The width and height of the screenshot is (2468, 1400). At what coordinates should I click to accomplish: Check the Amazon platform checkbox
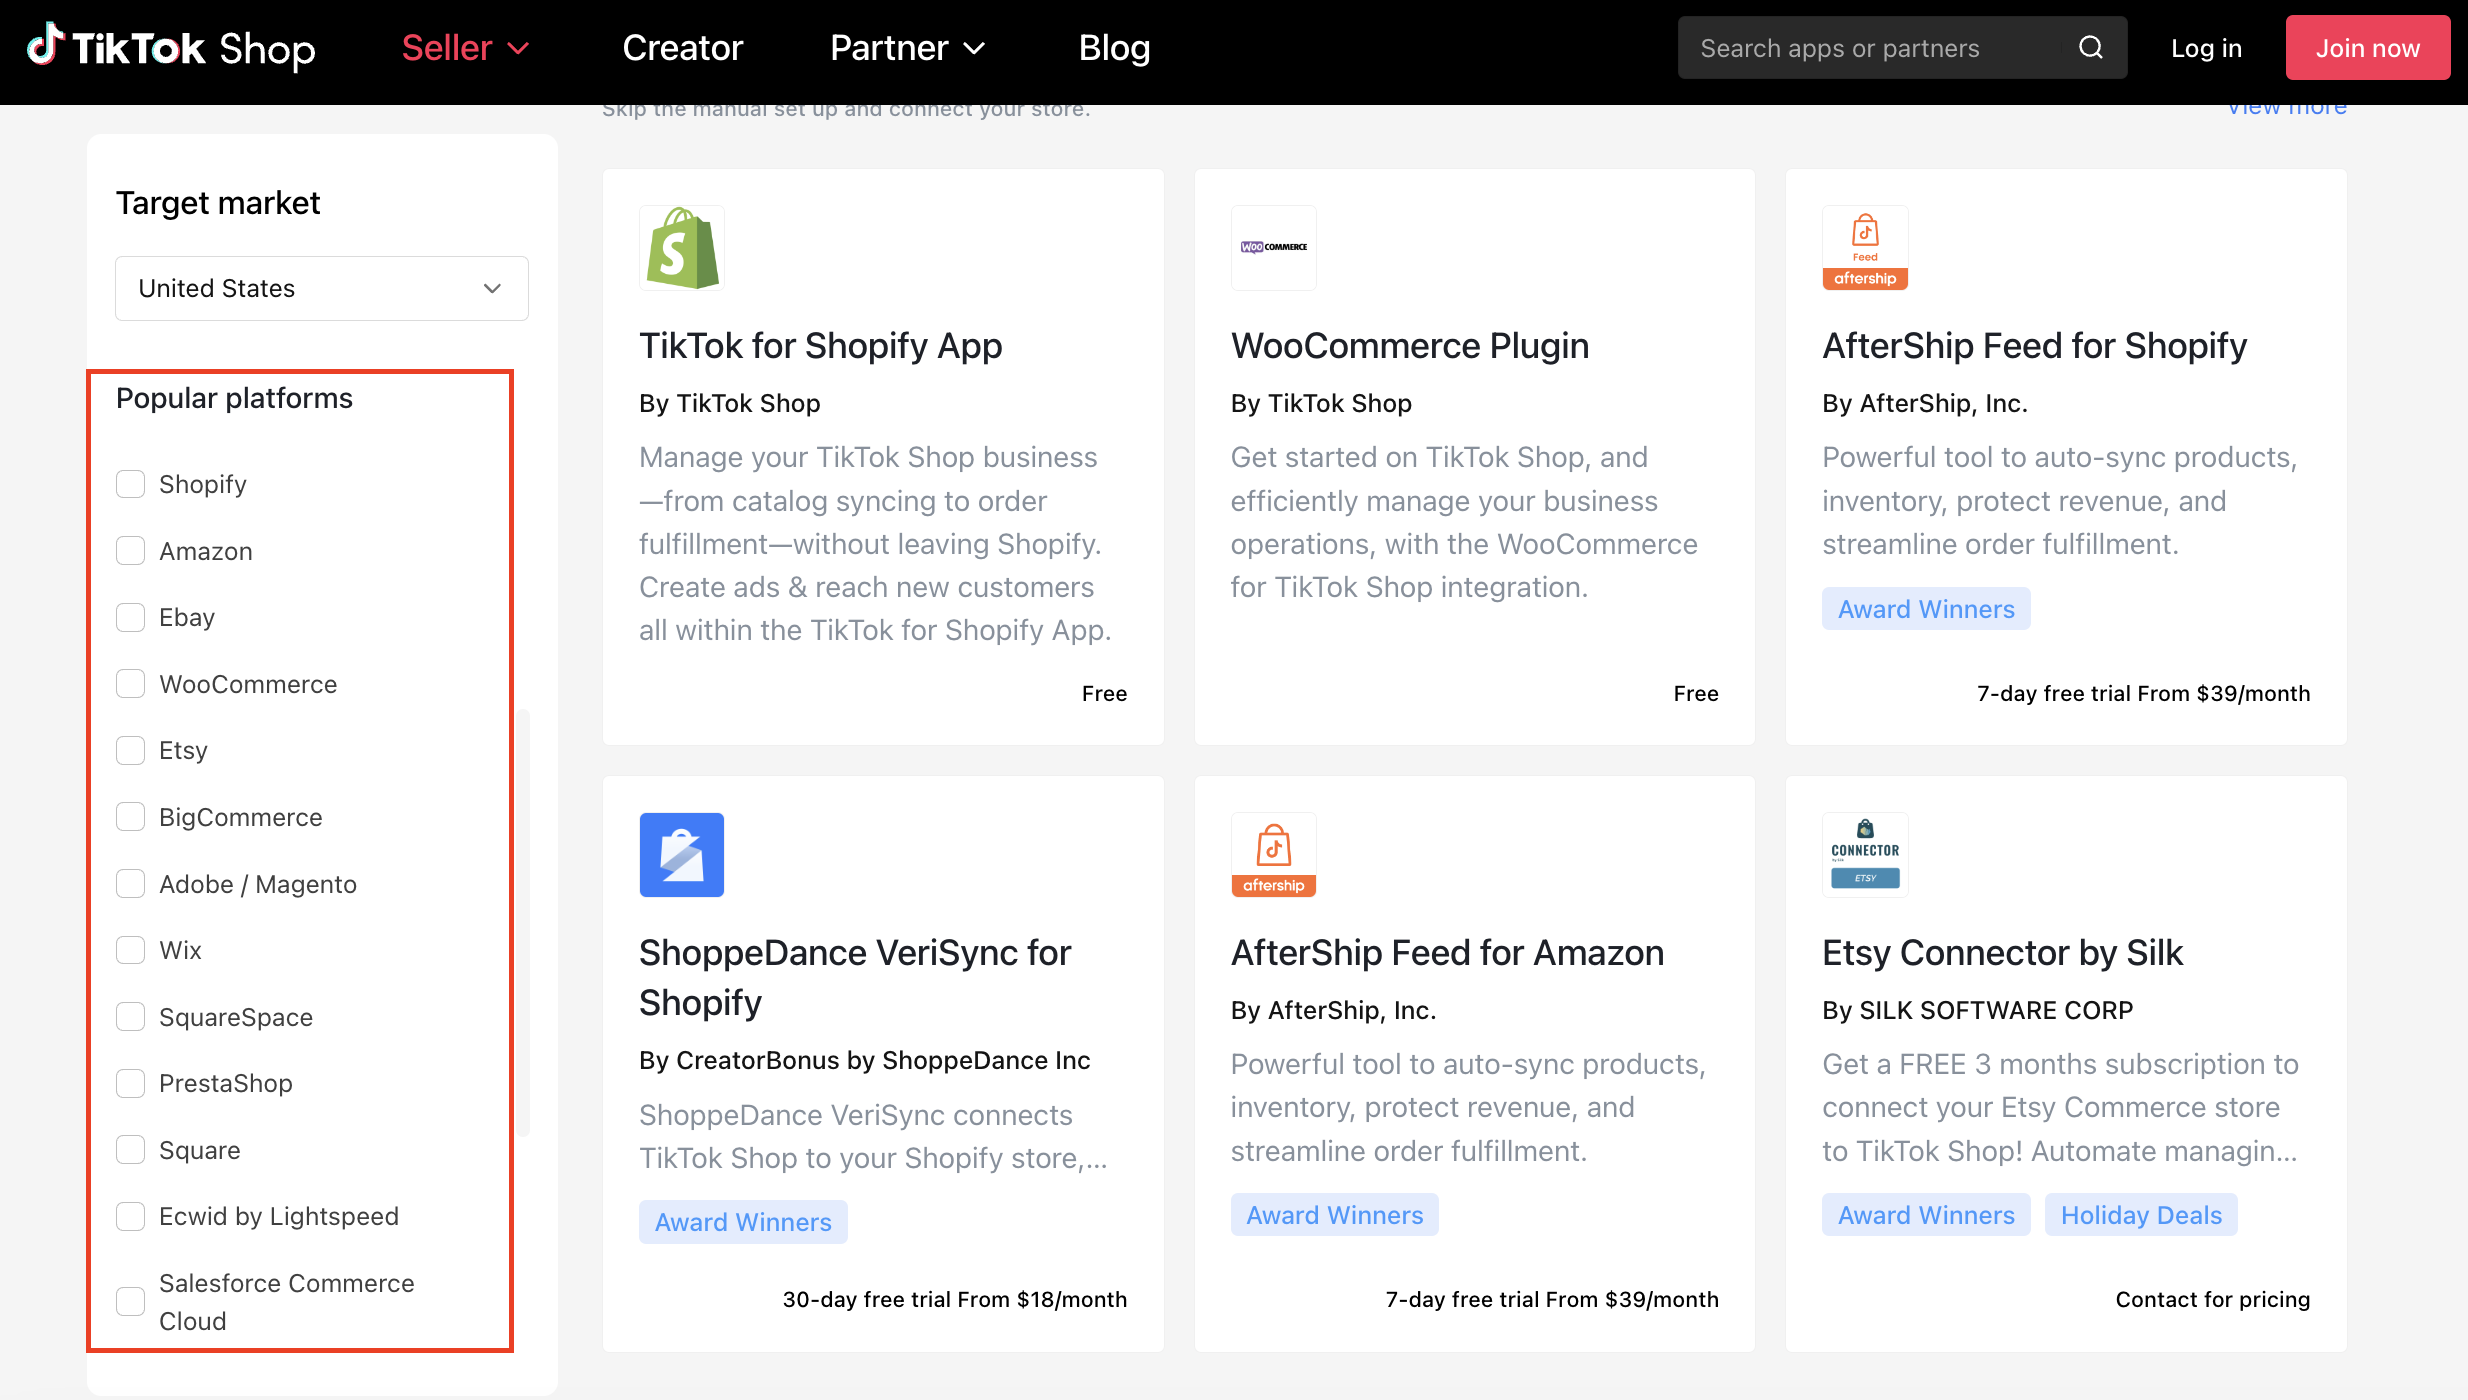pyautogui.click(x=130, y=551)
